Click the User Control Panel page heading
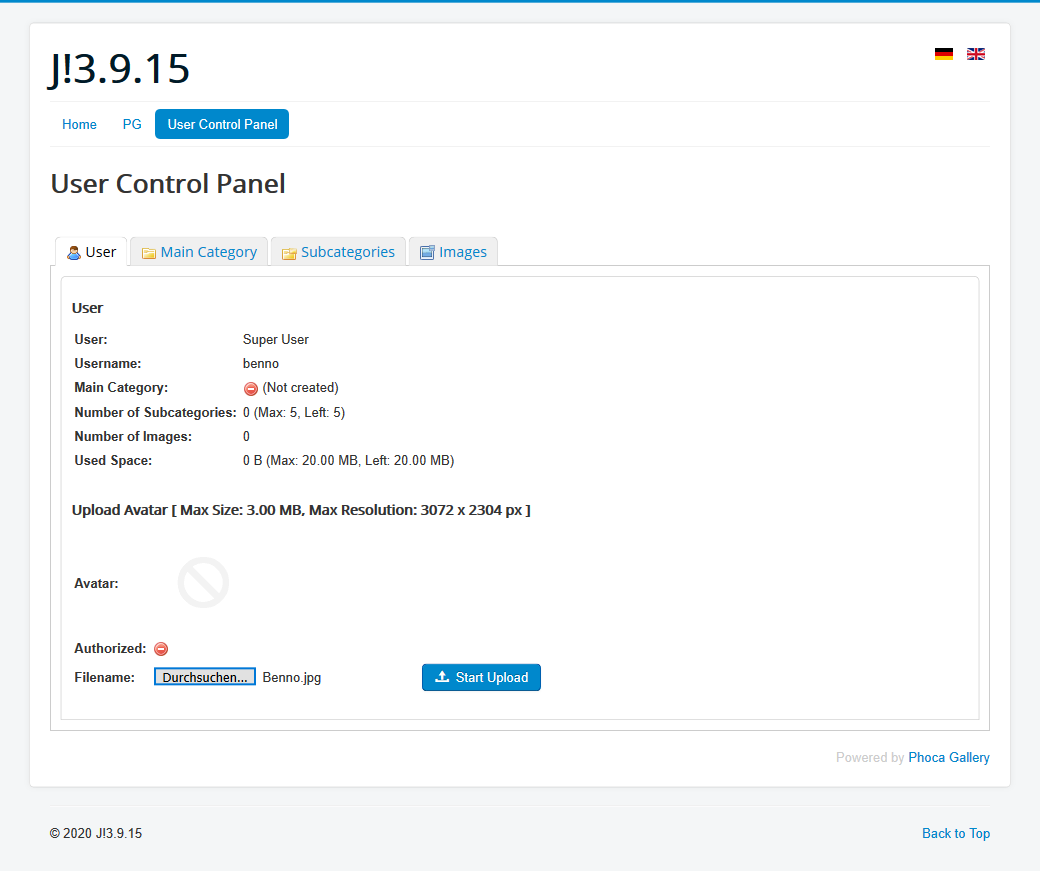 click(168, 184)
